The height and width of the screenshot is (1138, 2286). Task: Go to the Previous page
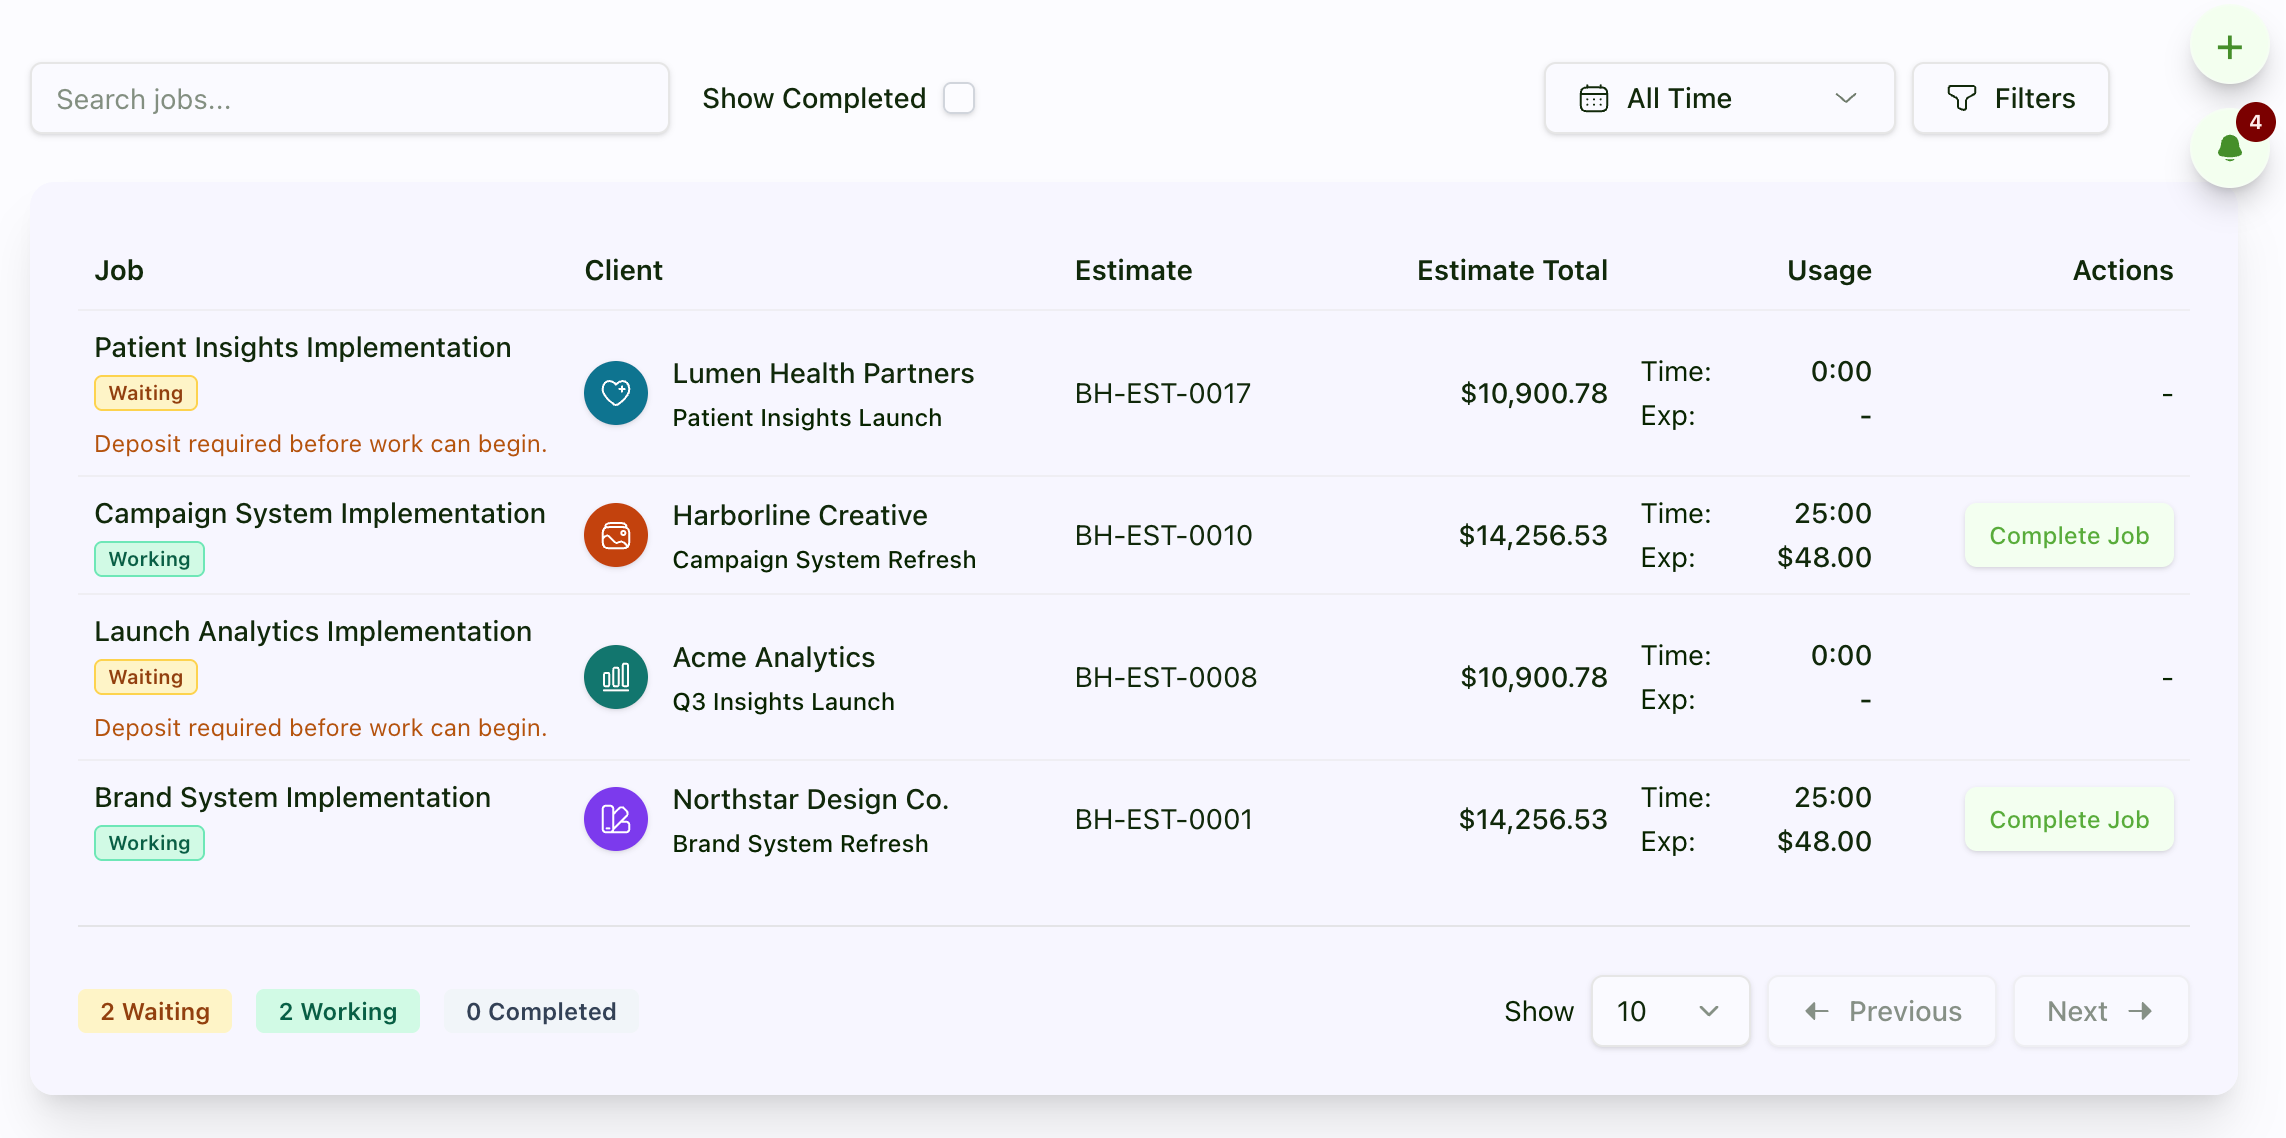(1881, 1011)
